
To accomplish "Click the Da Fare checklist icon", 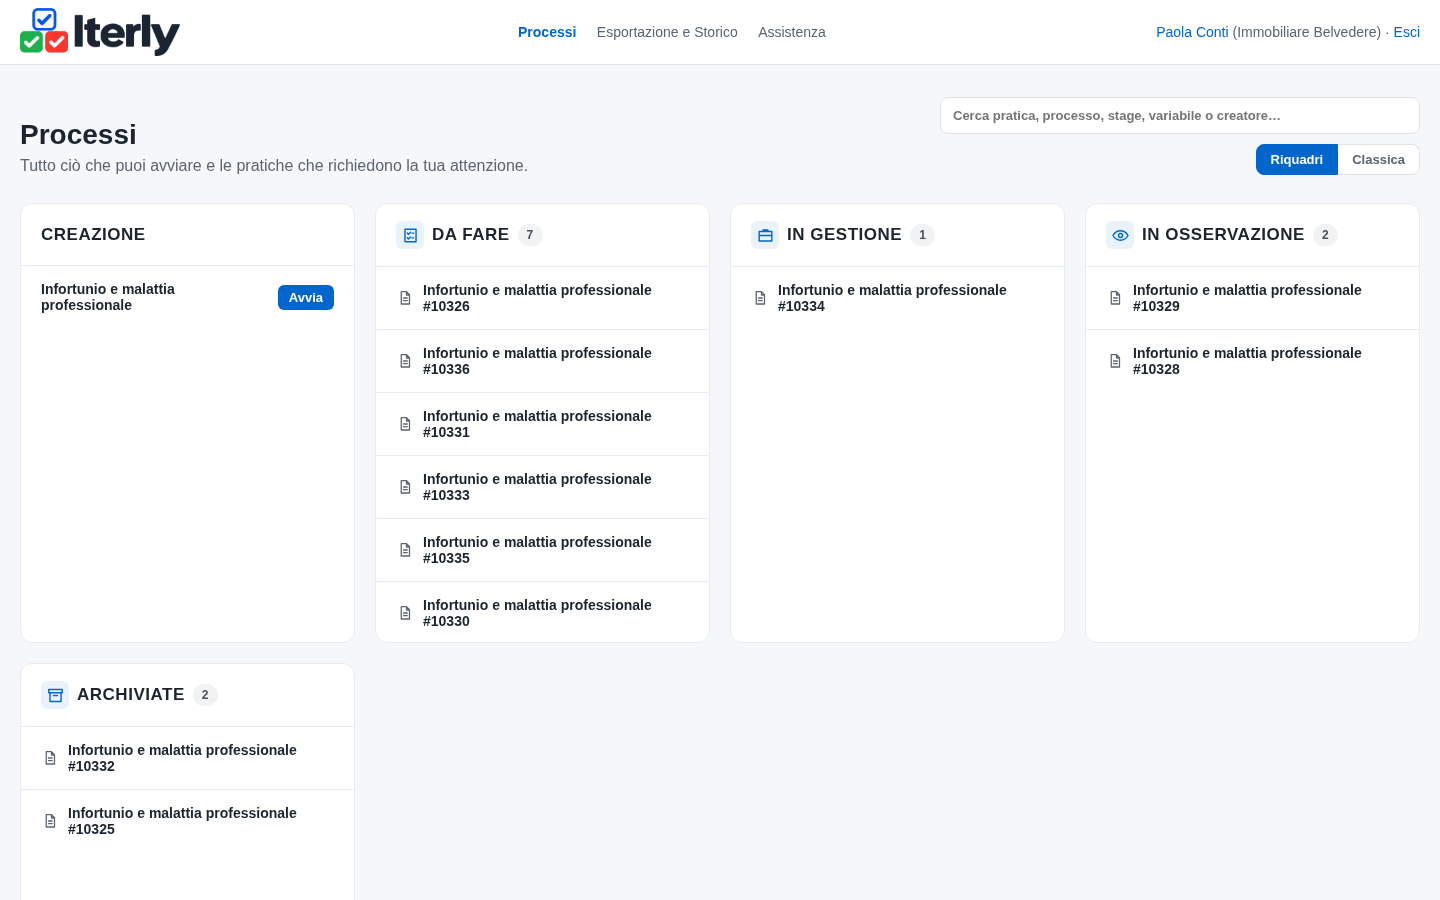I will point(410,235).
